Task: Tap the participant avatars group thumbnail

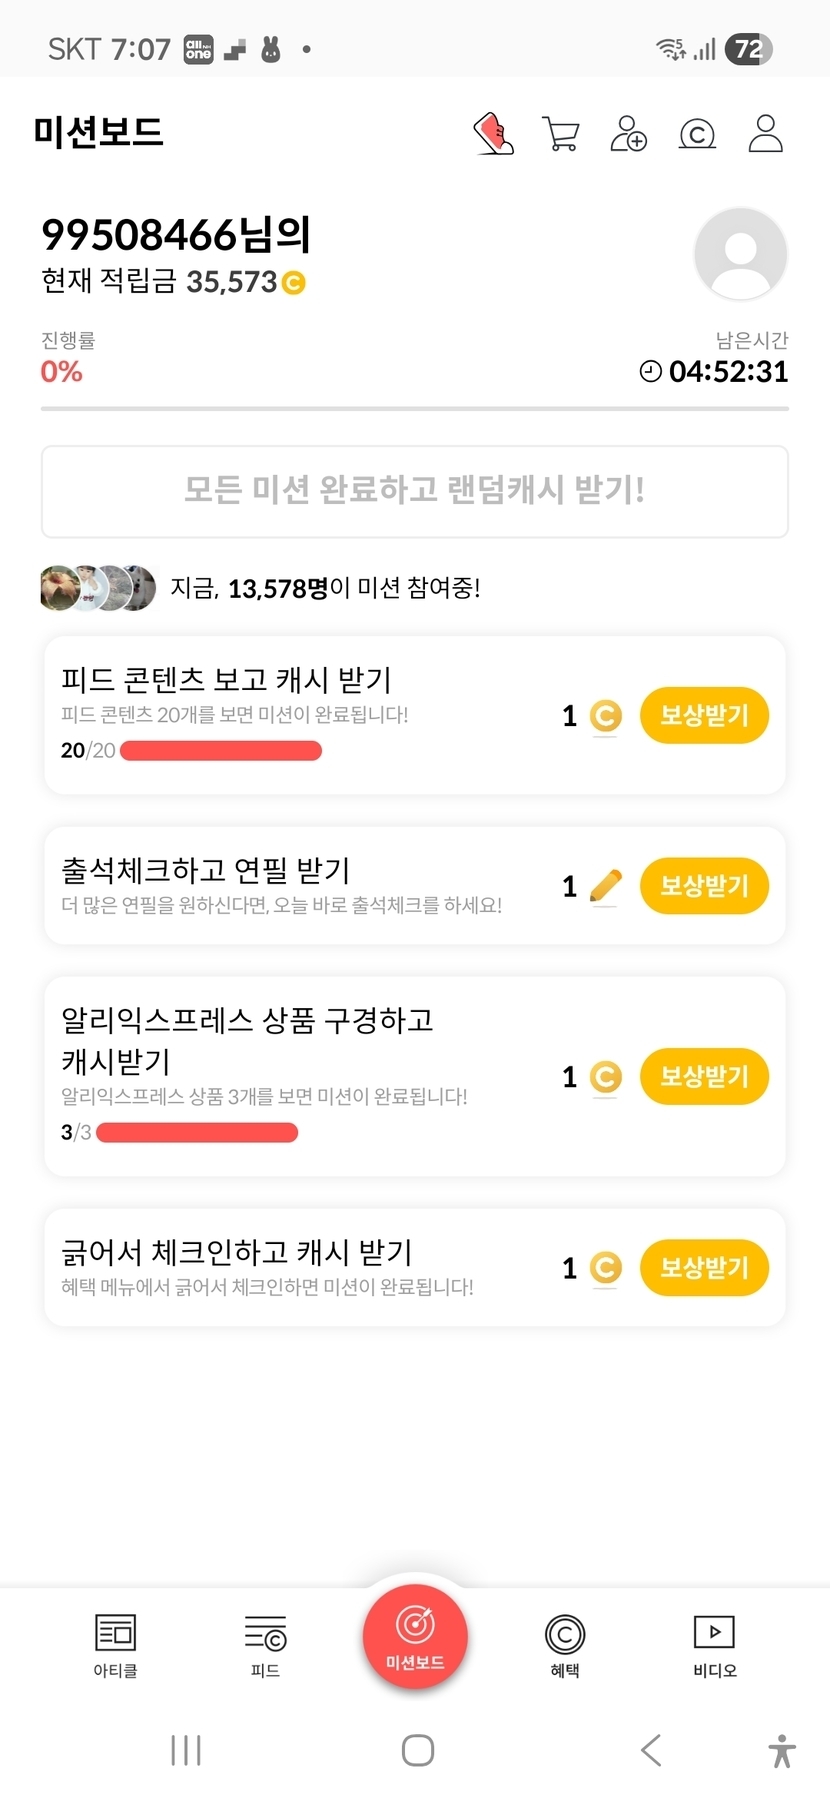Action: click(x=98, y=588)
